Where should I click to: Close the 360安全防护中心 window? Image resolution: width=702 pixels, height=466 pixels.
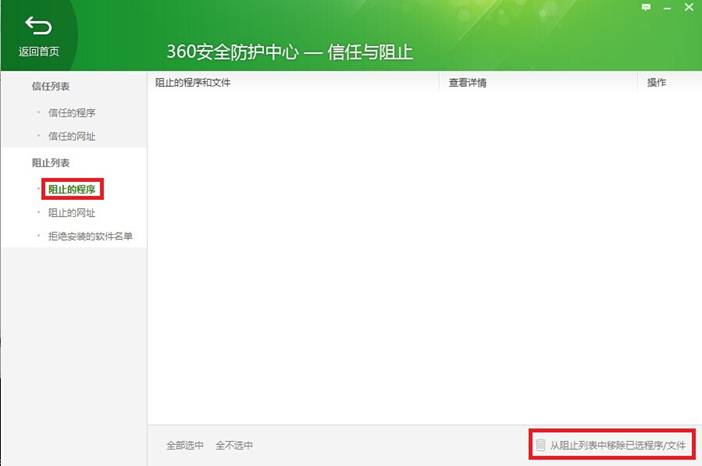click(689, 7)
